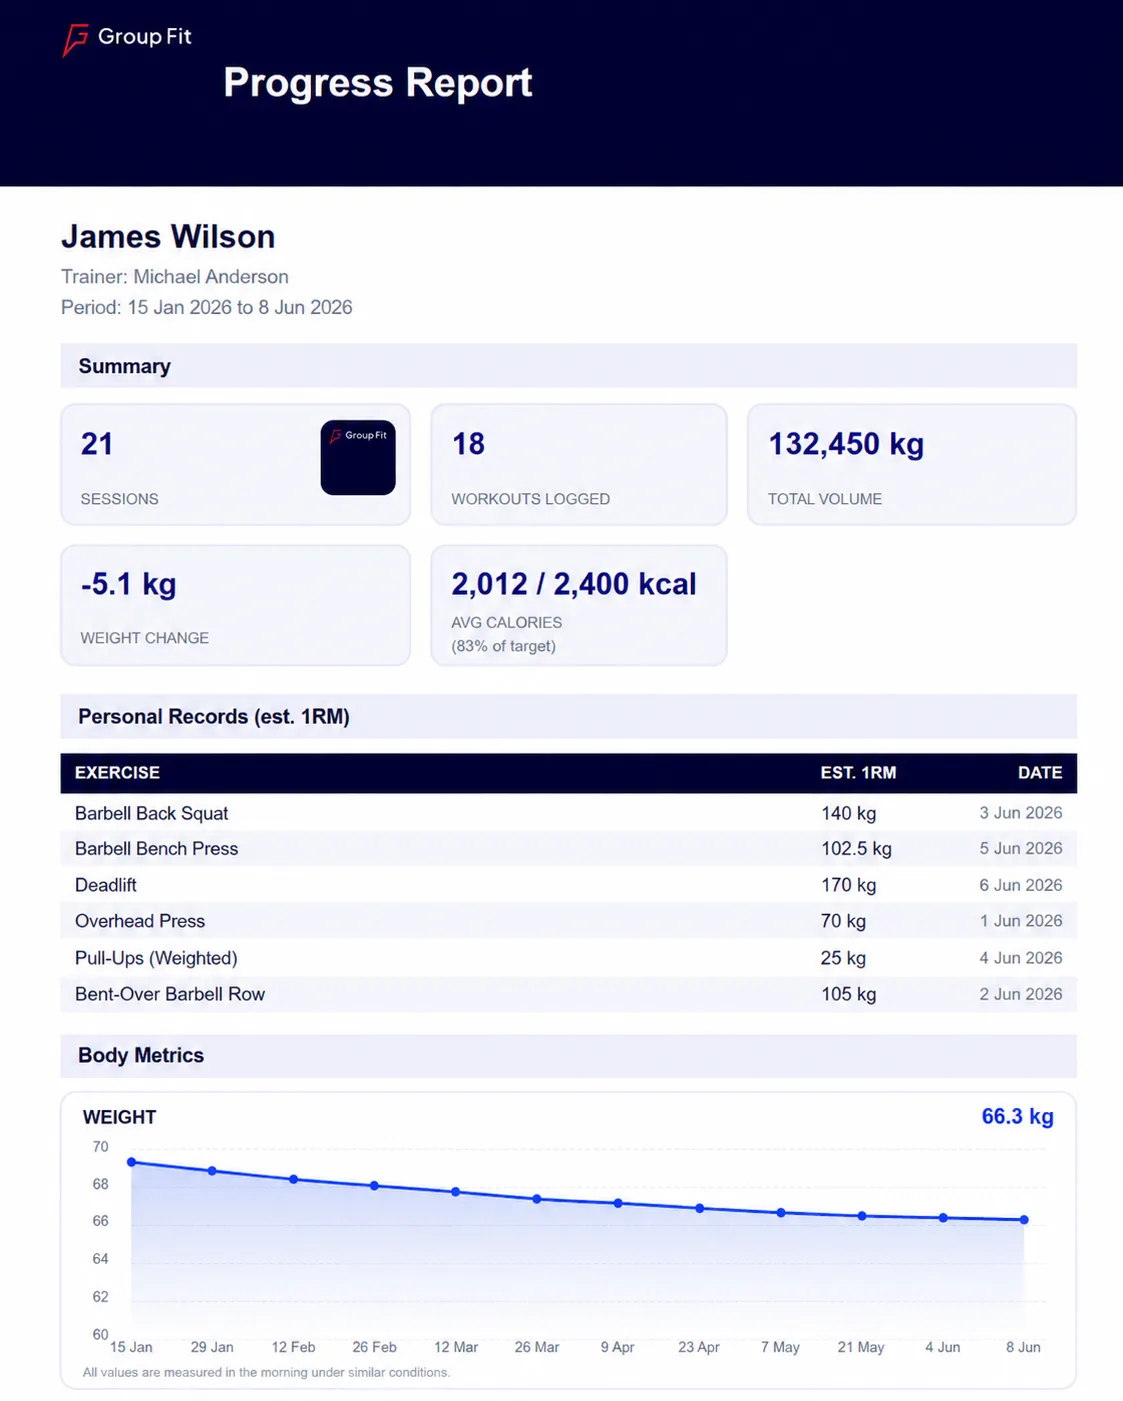Click the 8 Jun data point on chart

1024,1220
